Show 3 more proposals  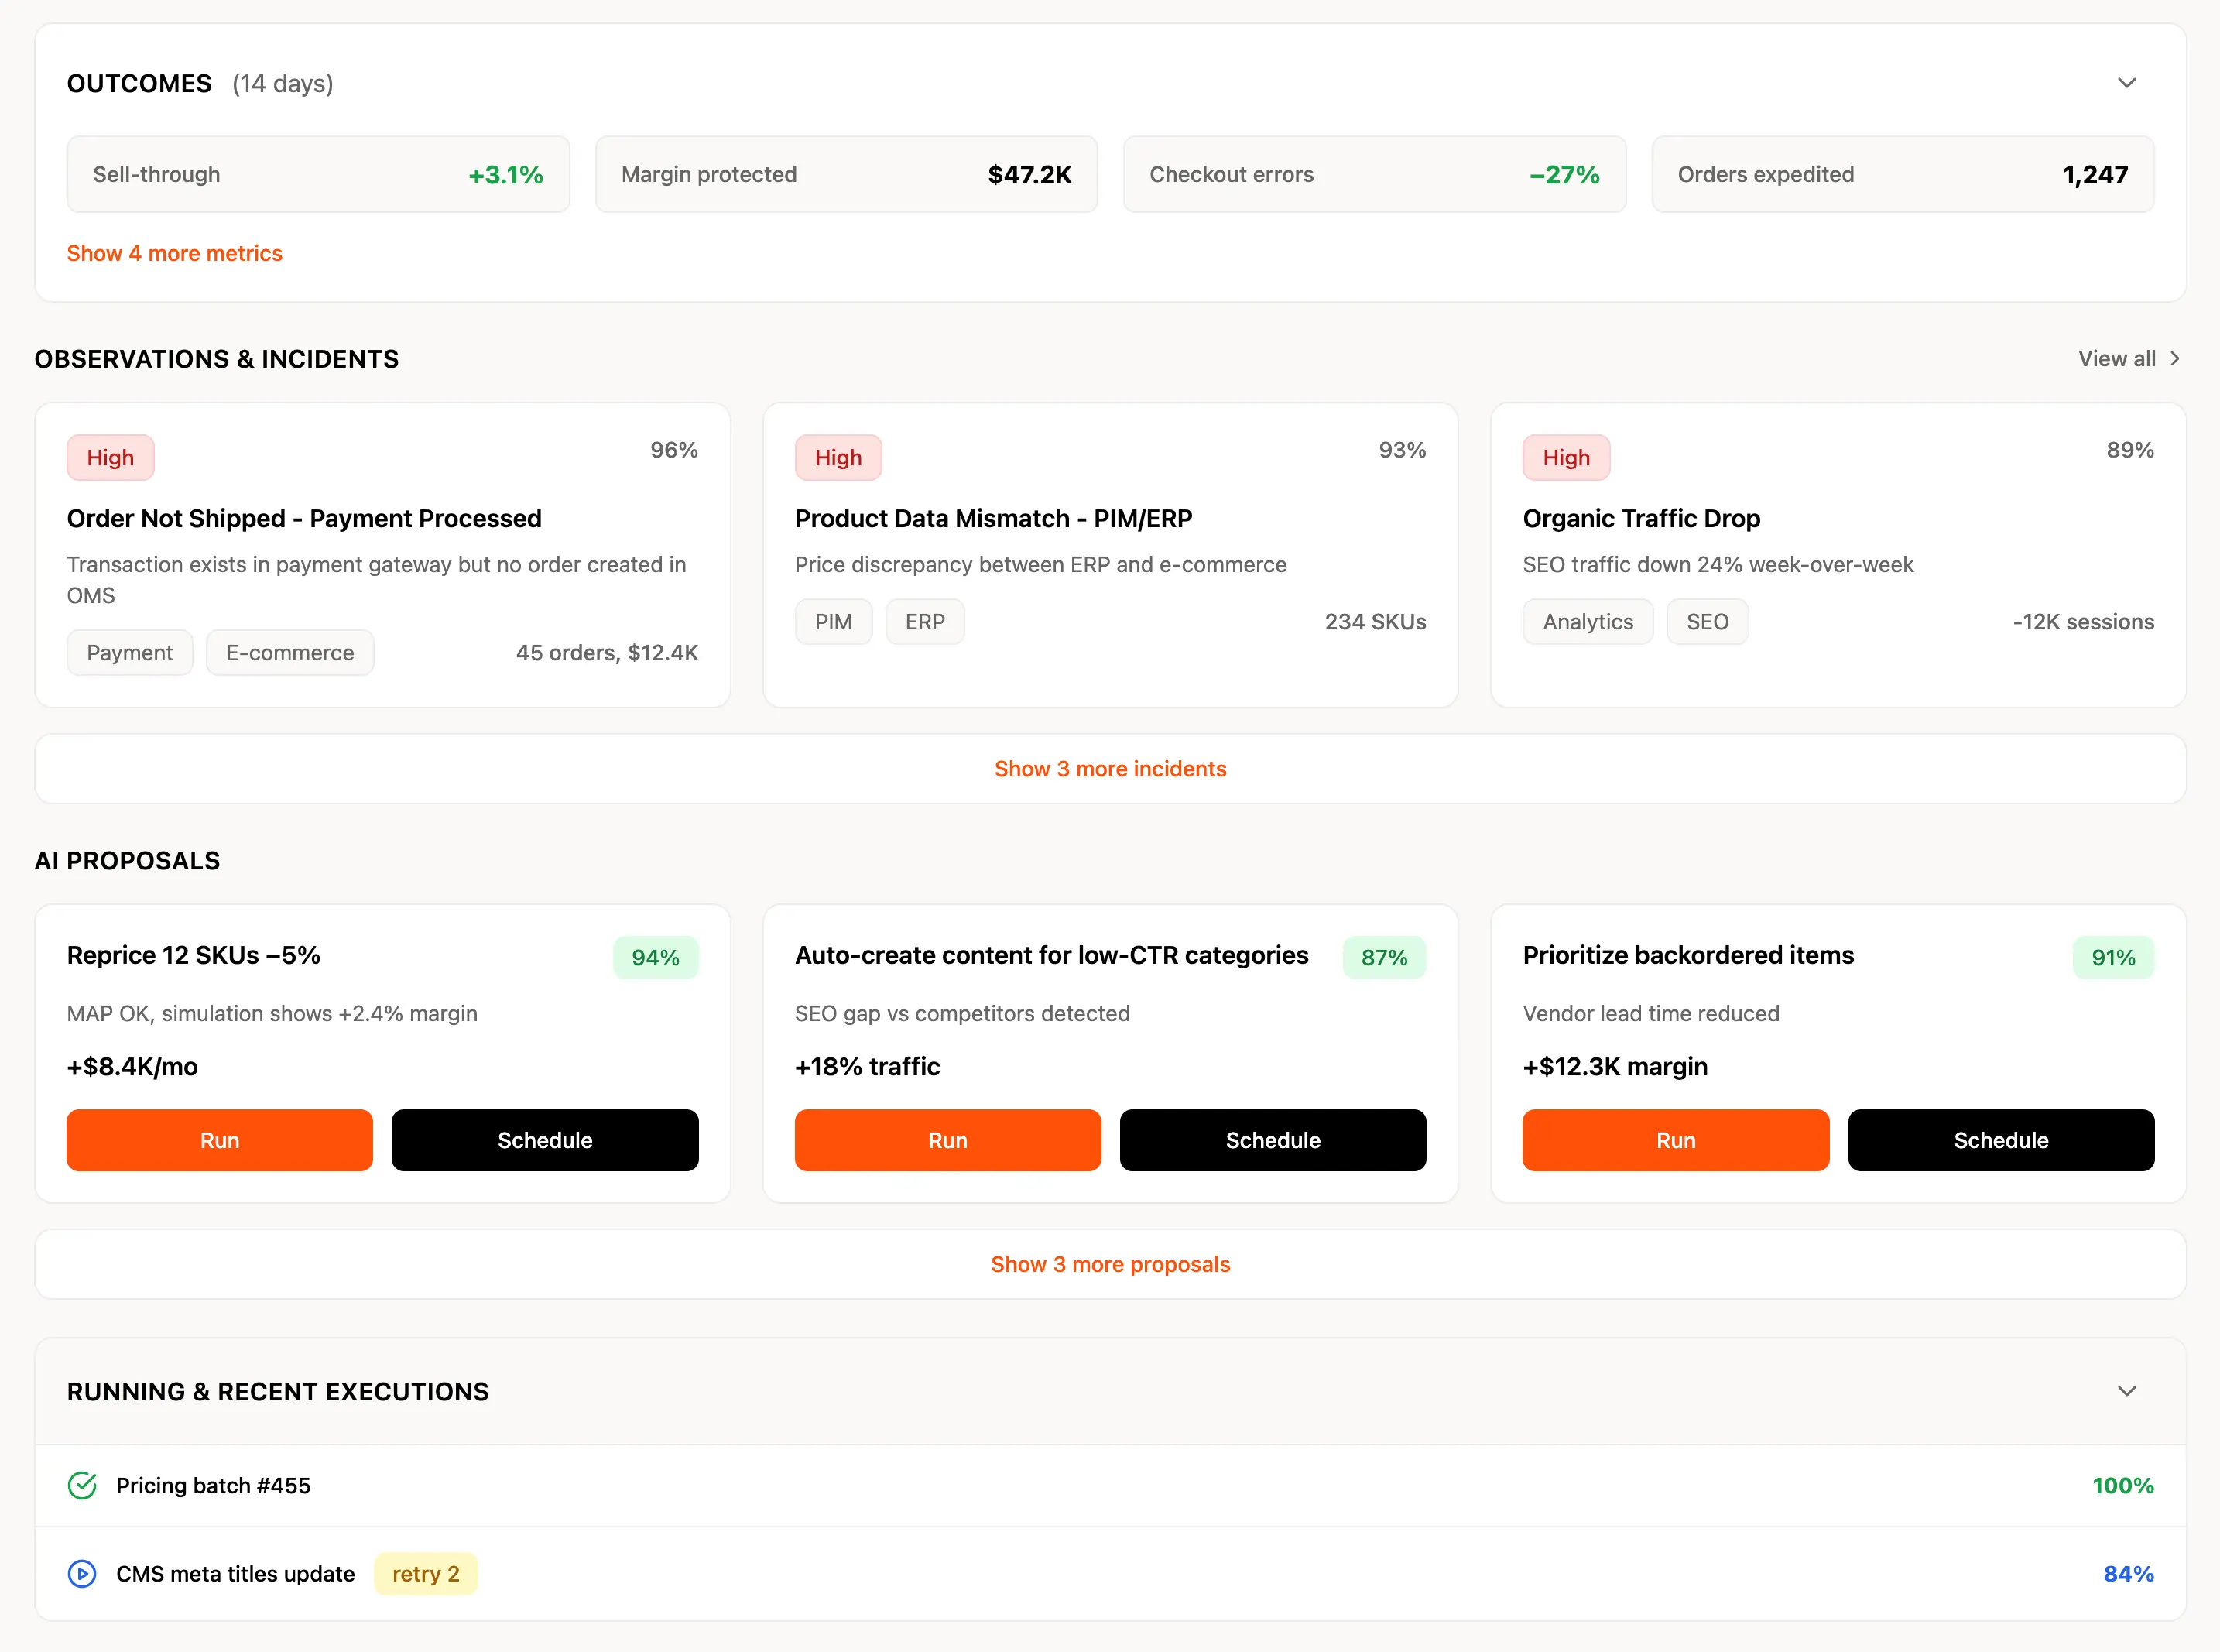pyautogui.click(x=1109, y=1264)
